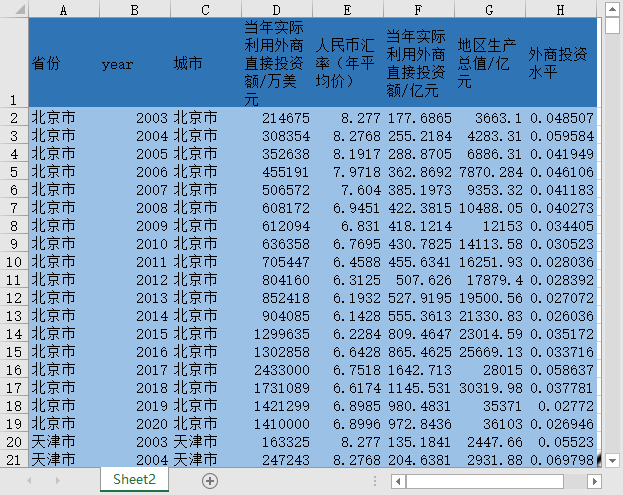Click next sheet navigation arrow
This screenshot has width=623, height=495.
tap(58, 481)
